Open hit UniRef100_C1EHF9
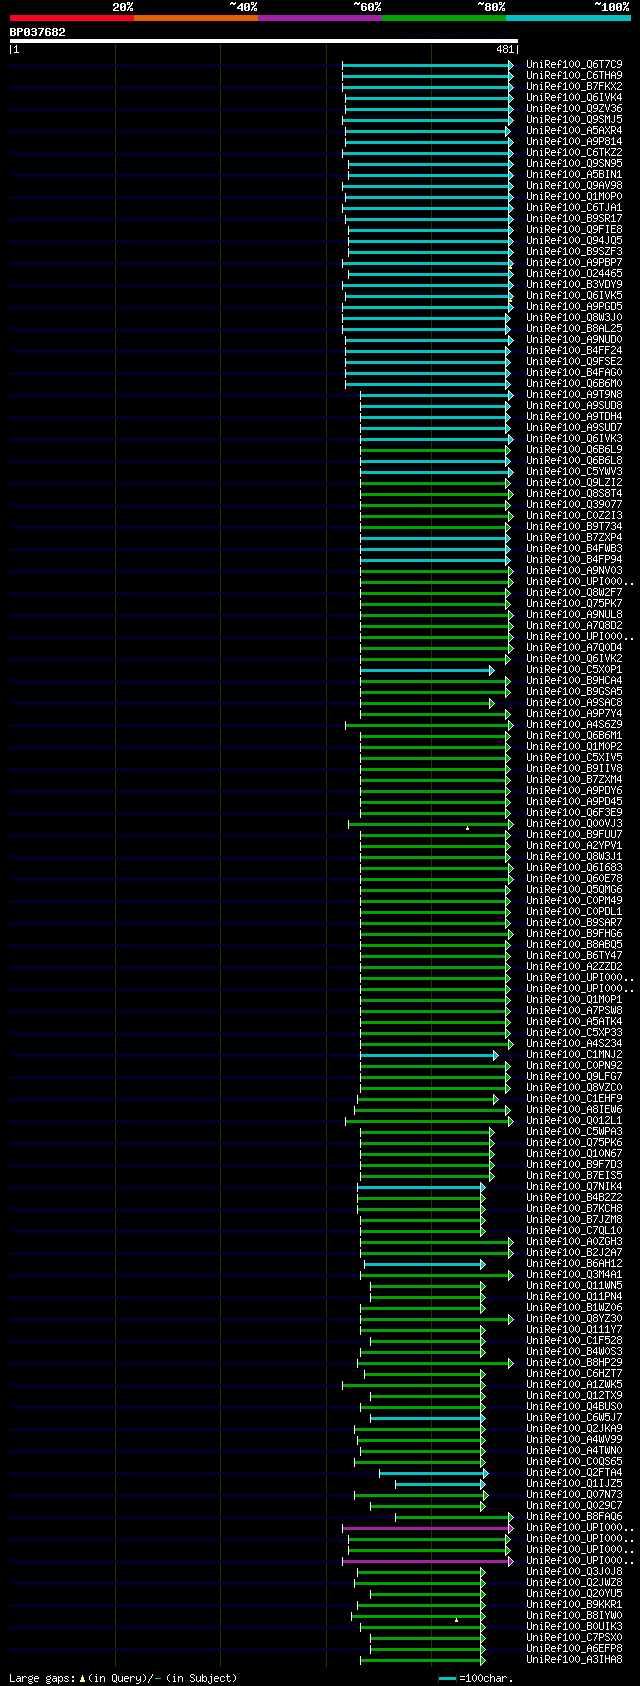The width and height of the screenshot is (640, 1686). (x=574, y=1098)
